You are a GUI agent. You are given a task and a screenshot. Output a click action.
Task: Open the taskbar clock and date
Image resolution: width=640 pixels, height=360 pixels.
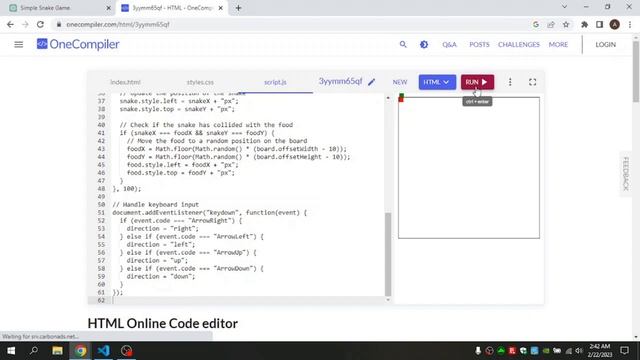pos(600,351)
